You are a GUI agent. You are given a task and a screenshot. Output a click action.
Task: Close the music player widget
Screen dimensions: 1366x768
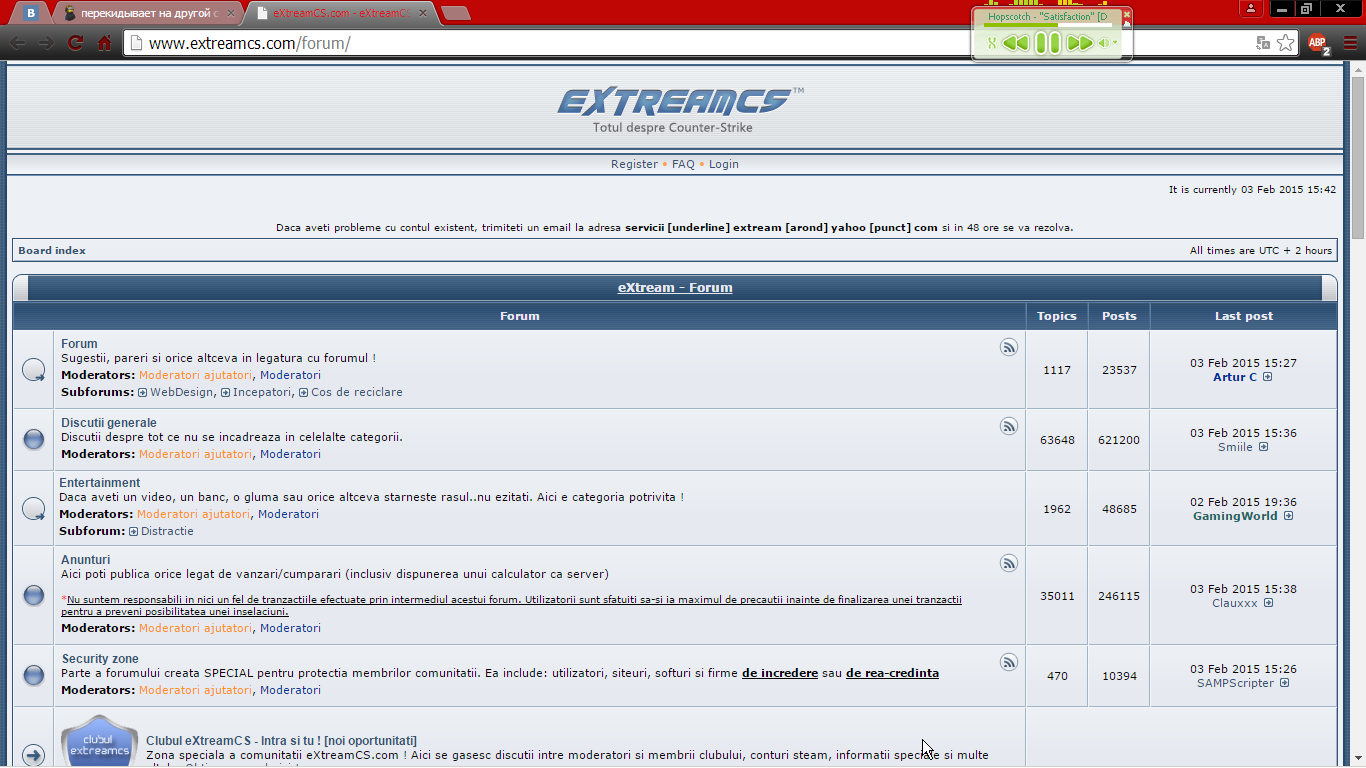tap(1126, 15)
